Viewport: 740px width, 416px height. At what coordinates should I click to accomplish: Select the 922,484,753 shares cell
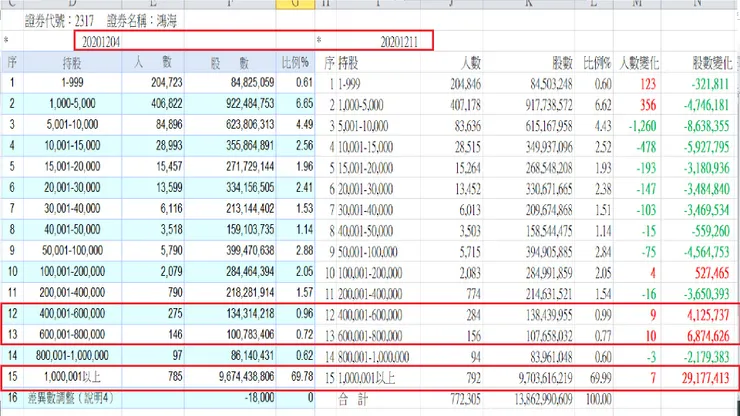tap(250, 103)
